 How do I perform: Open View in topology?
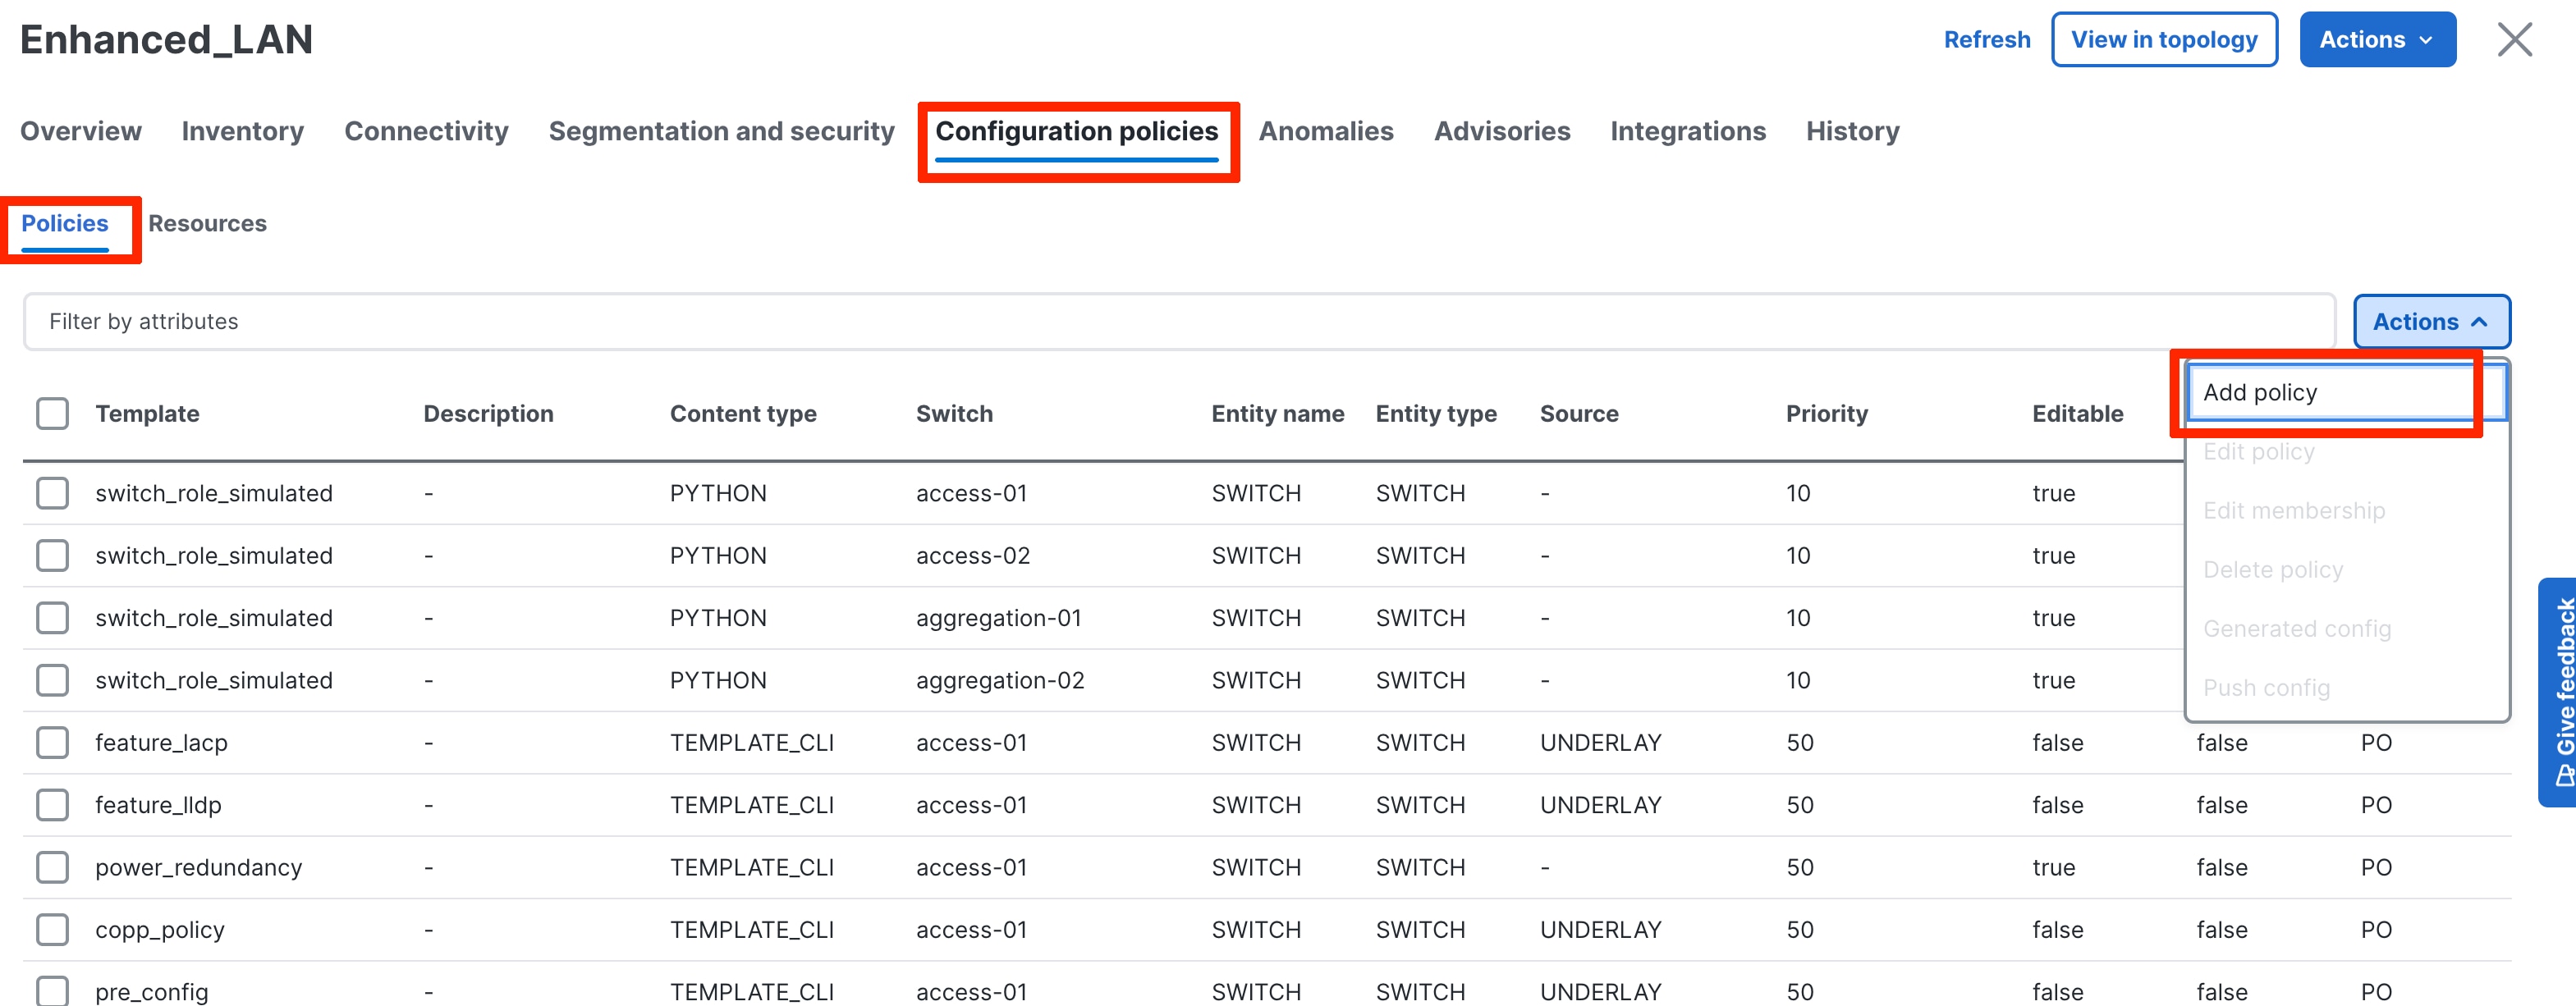(x=2164, y=39)
